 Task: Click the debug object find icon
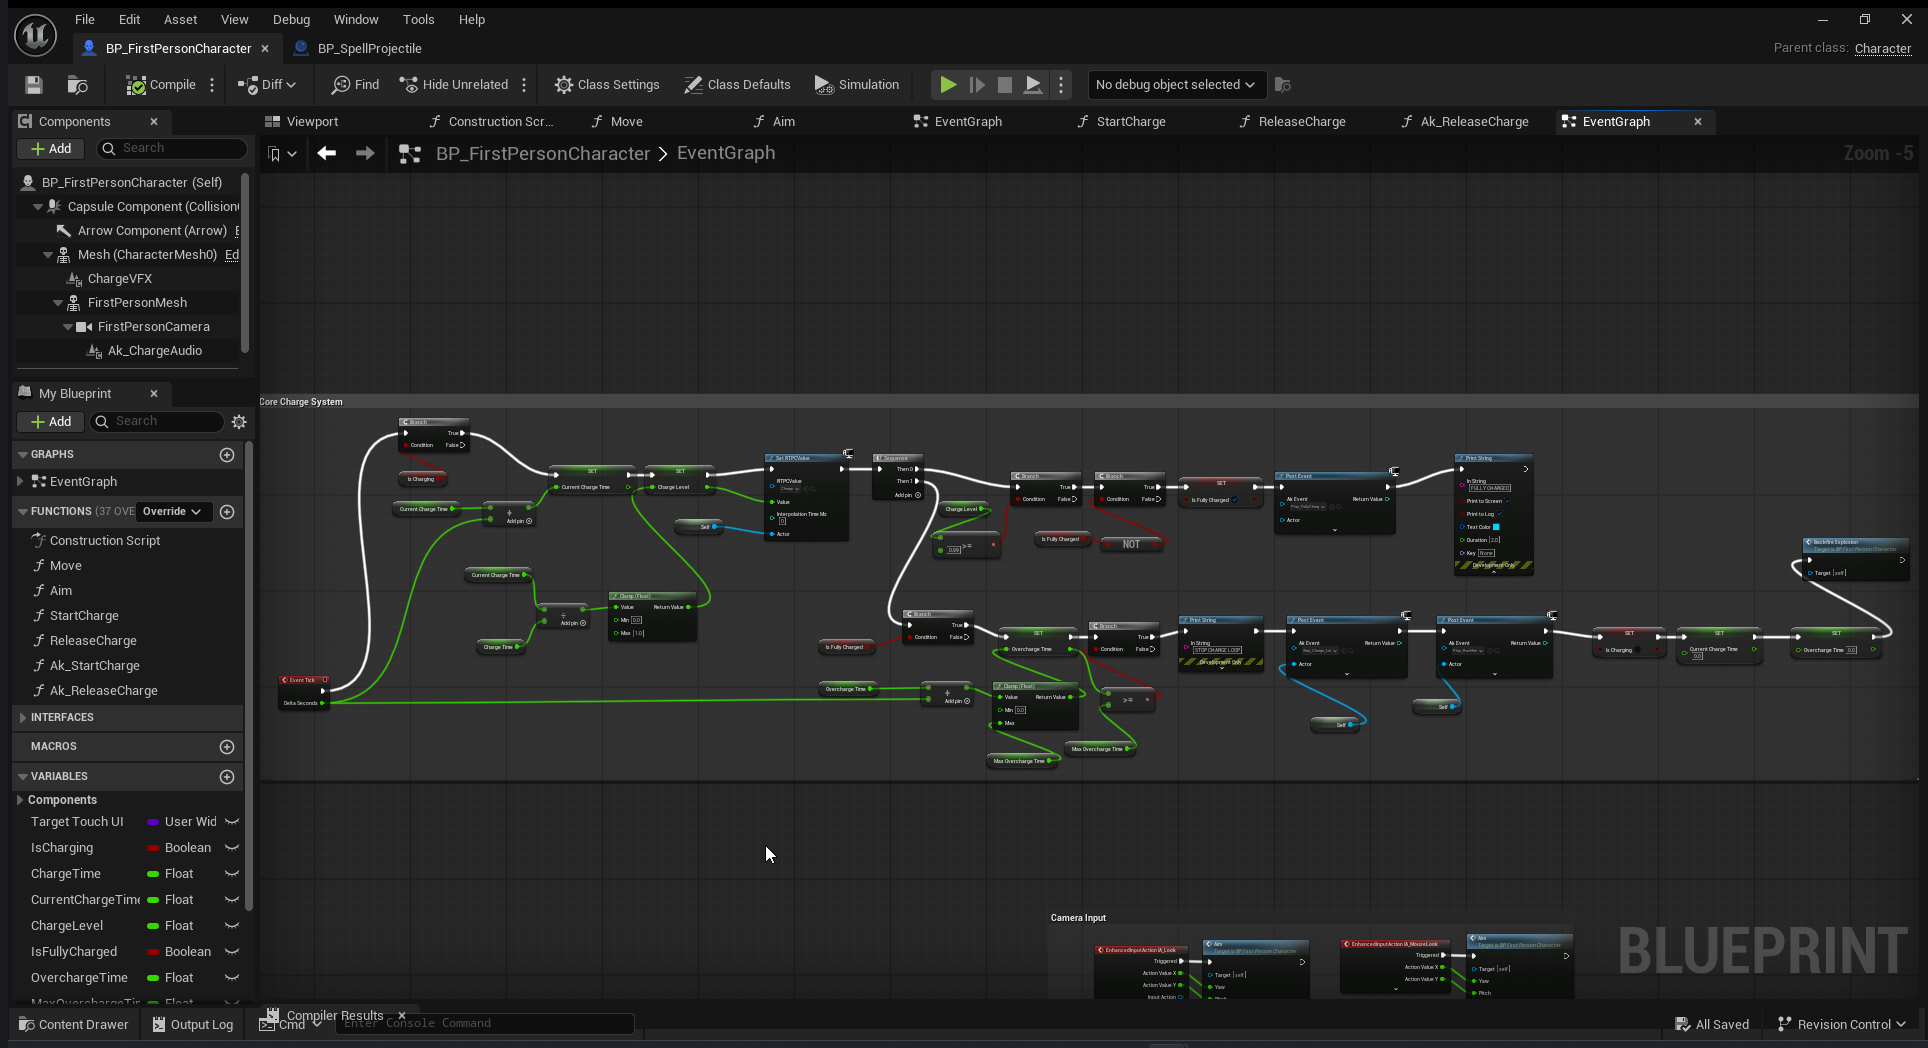point(1283,85)
